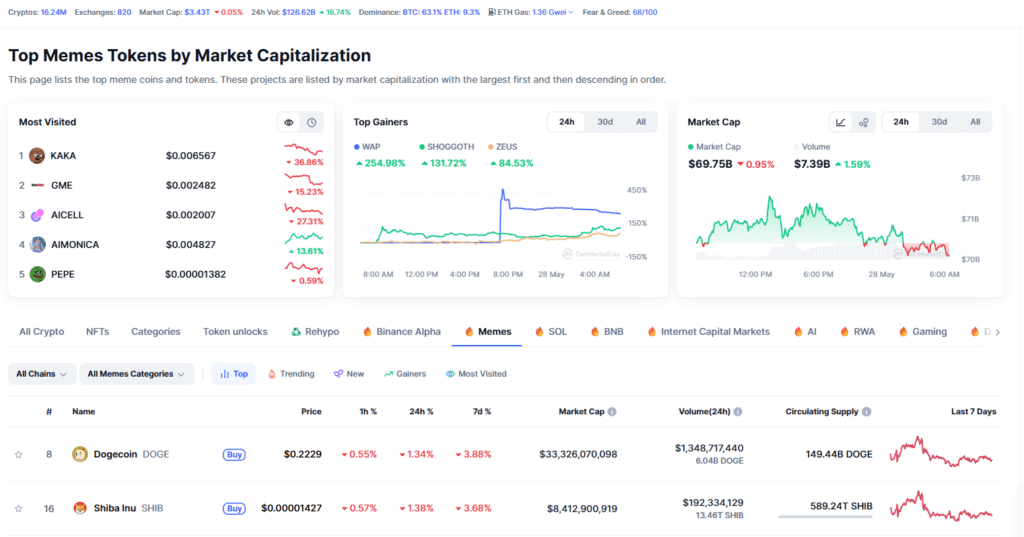The width and height of the screenshot is (1024, 537).
Task: Select 30d range in Market Cap
Action: [939, 122]
